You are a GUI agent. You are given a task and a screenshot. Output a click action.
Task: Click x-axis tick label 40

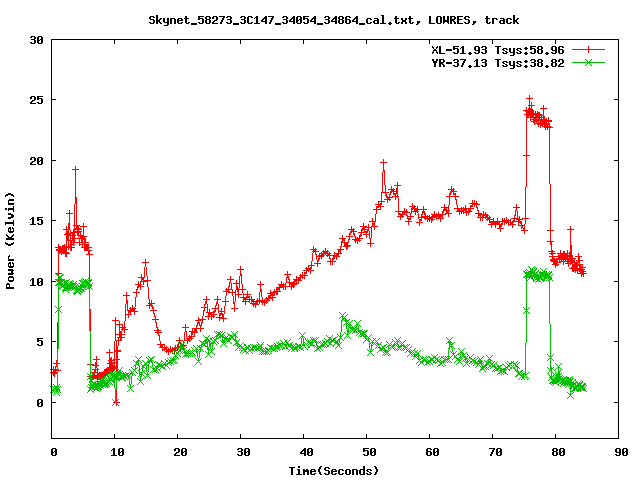(x=306, y=452)
